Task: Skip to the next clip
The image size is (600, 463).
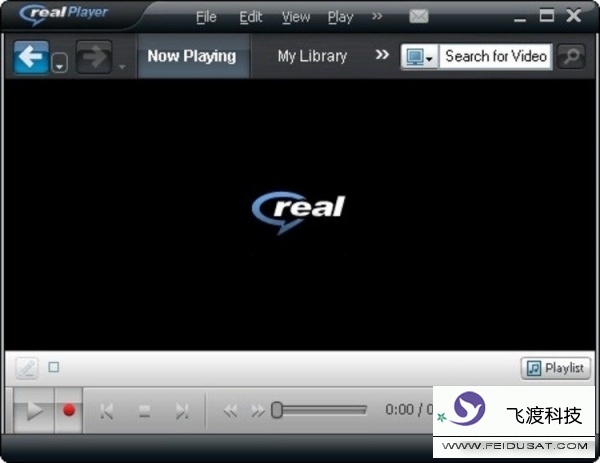Action: (182, 411)
